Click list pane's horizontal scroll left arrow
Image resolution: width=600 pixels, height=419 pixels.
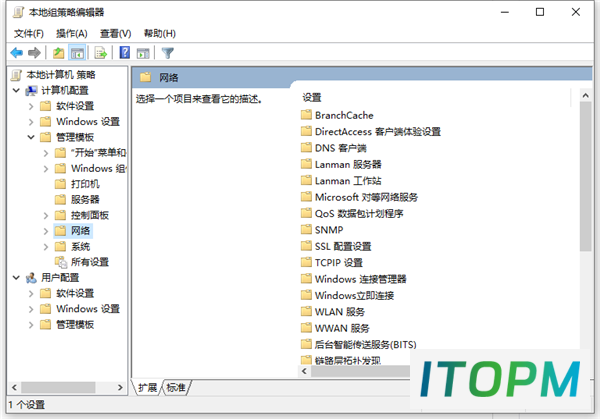tap(304, 371)
